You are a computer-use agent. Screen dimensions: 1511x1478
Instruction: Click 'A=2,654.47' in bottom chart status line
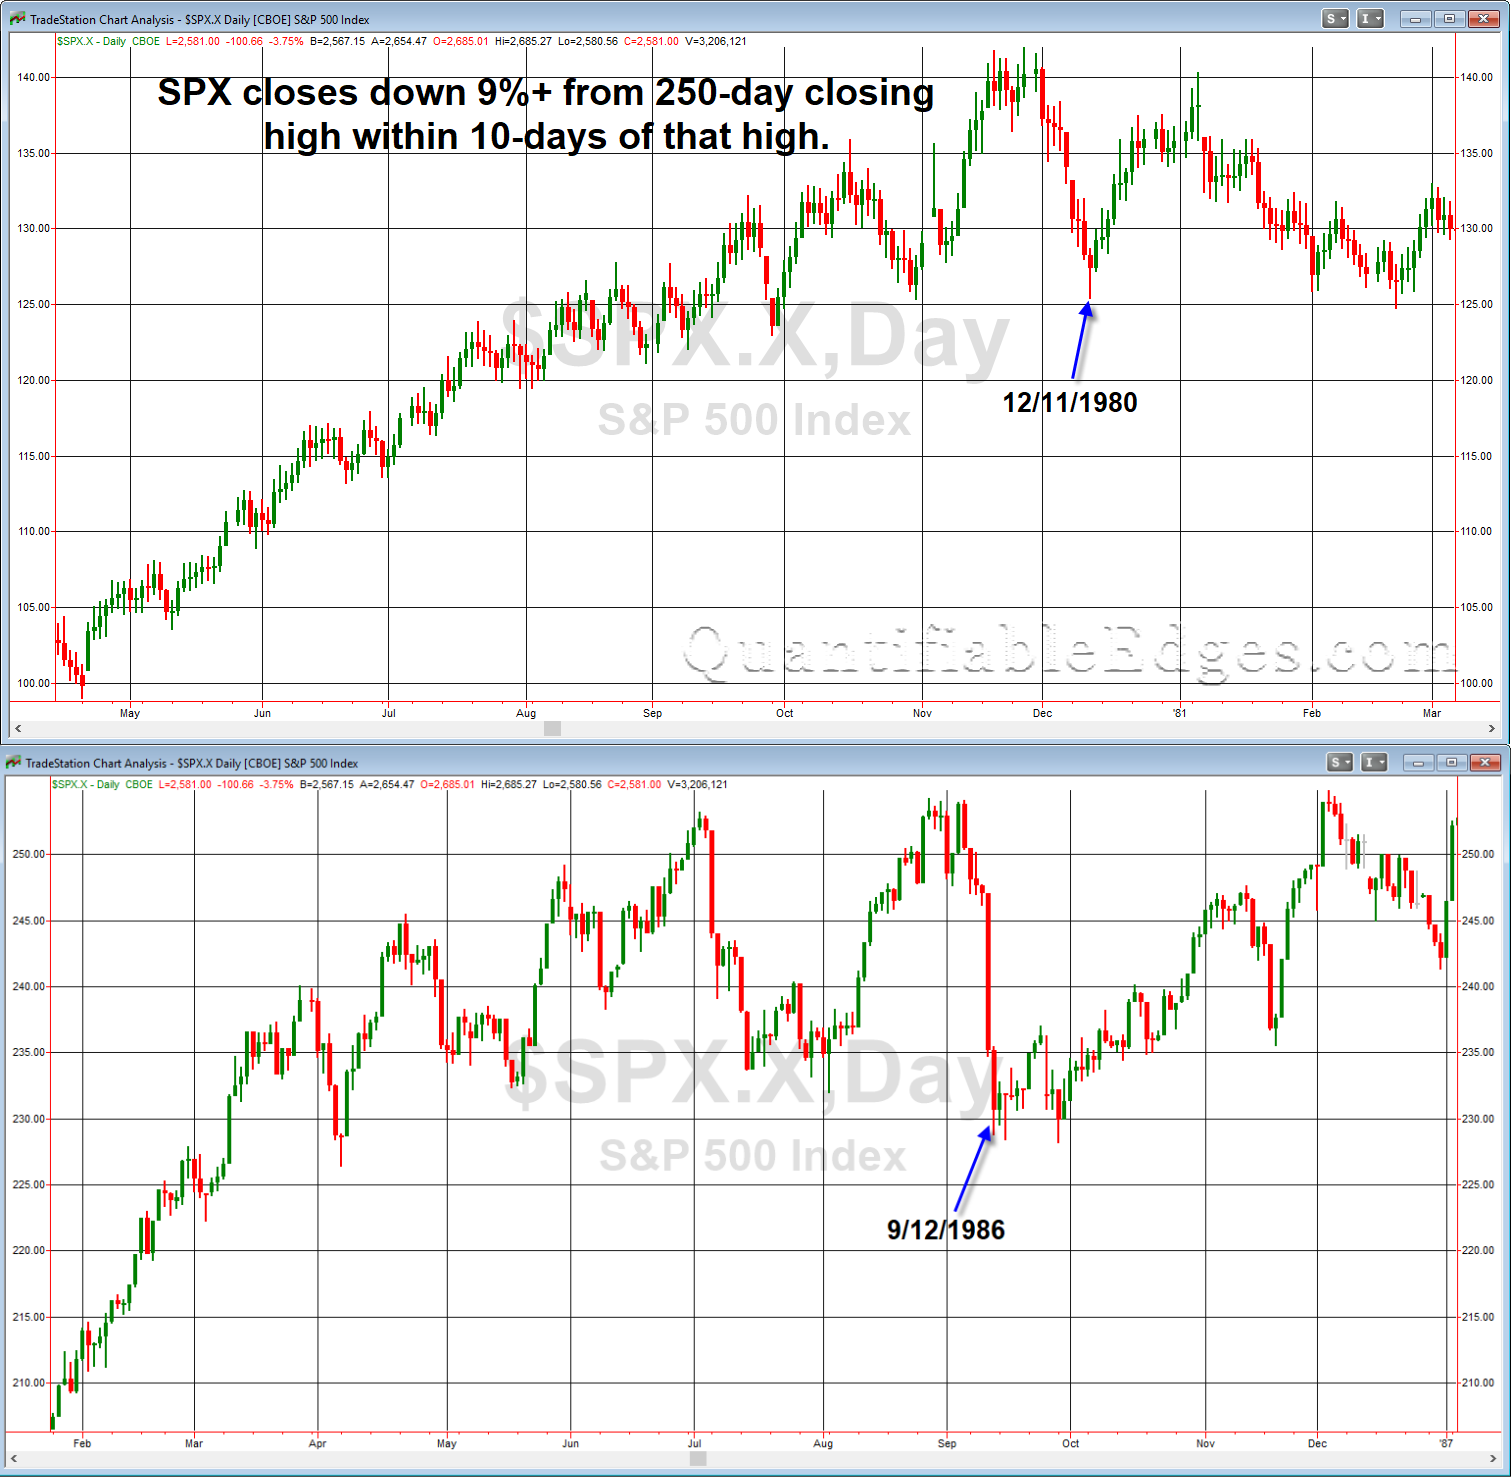tap(387, 785)
